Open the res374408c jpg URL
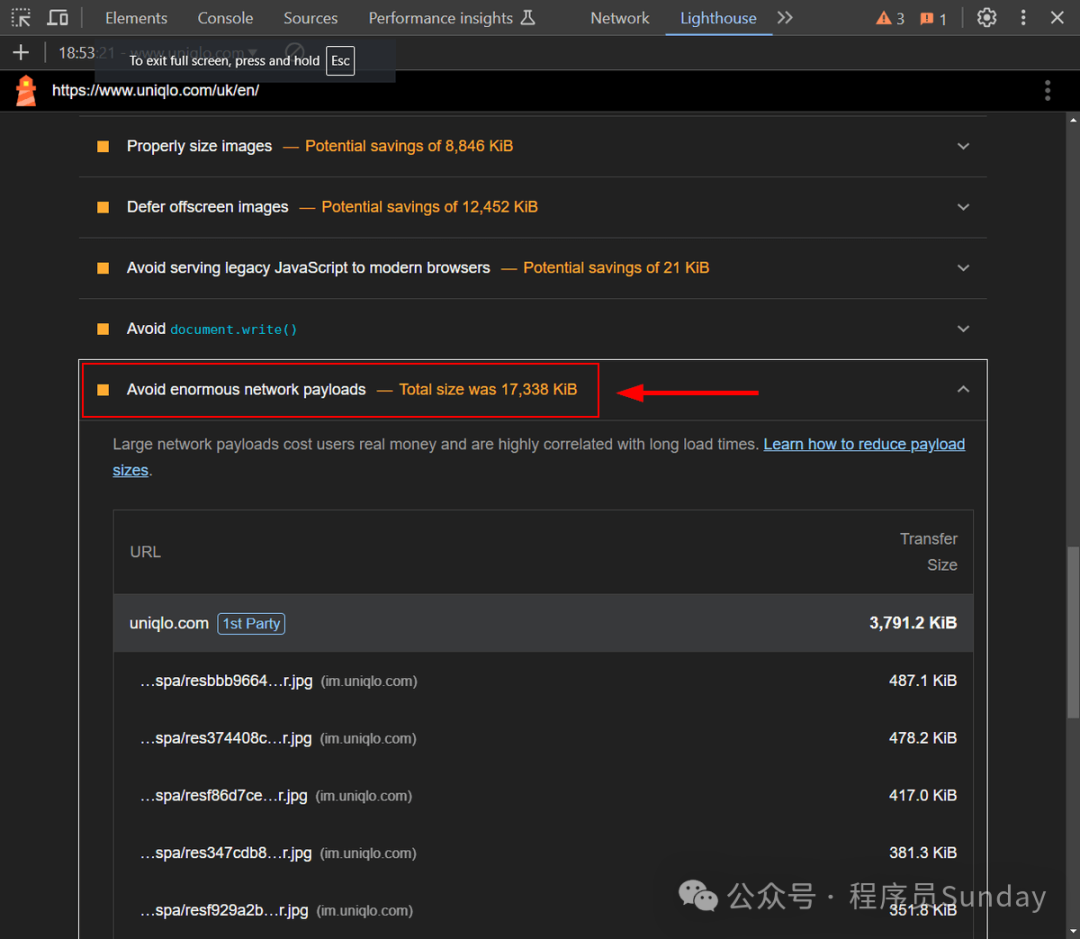The height and width of the screenshot is (939, 1080). point(226,738)
